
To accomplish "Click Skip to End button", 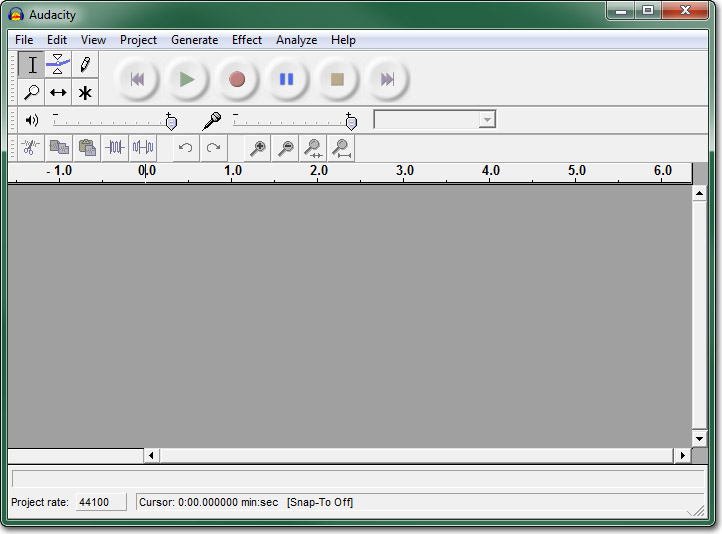I will pos(387,79).
